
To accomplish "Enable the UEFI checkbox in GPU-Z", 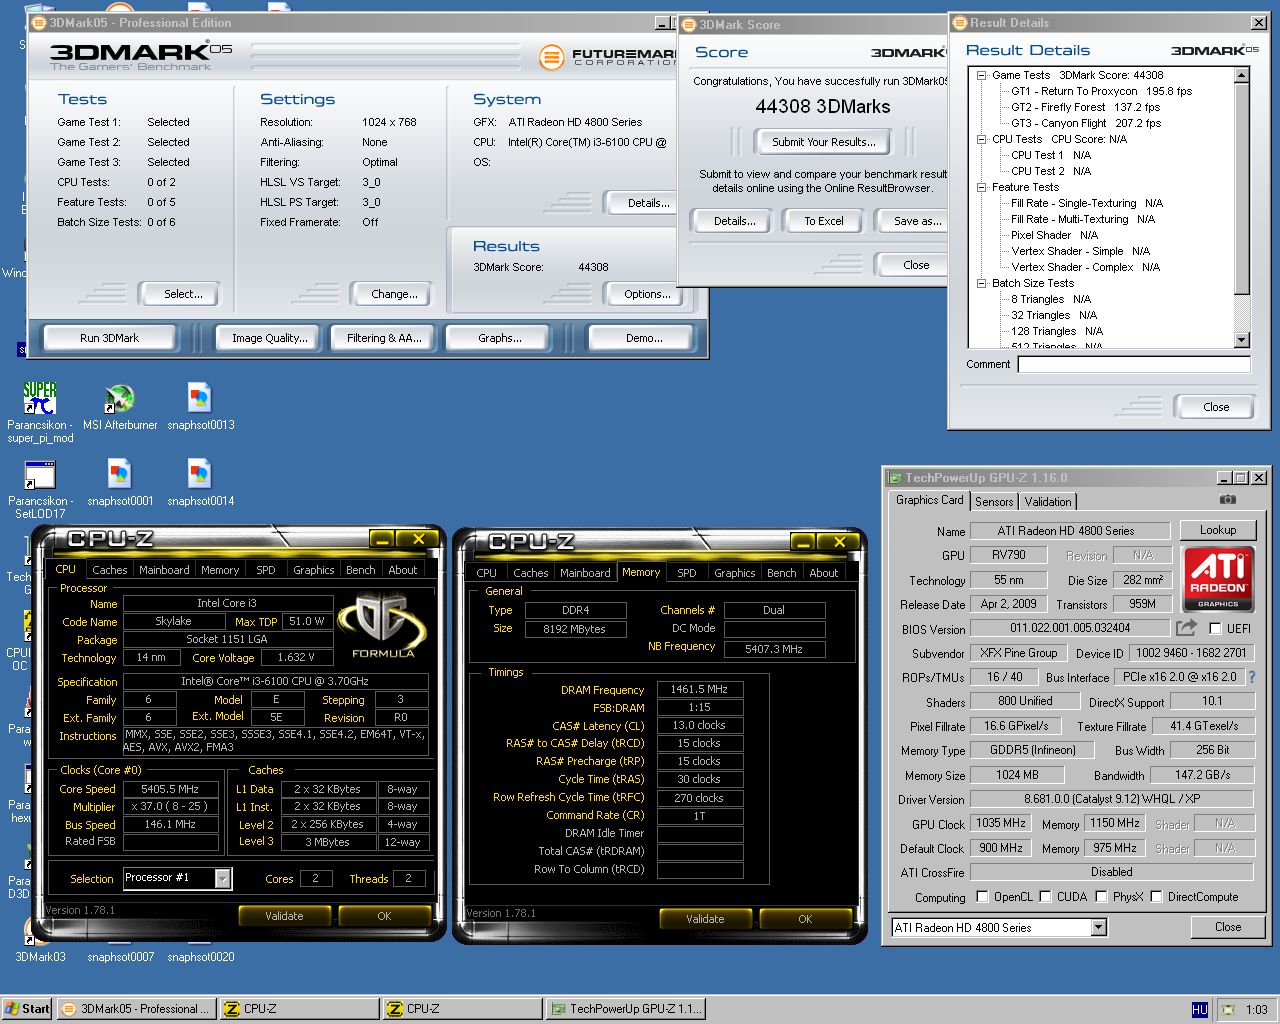I will 1215,629.
